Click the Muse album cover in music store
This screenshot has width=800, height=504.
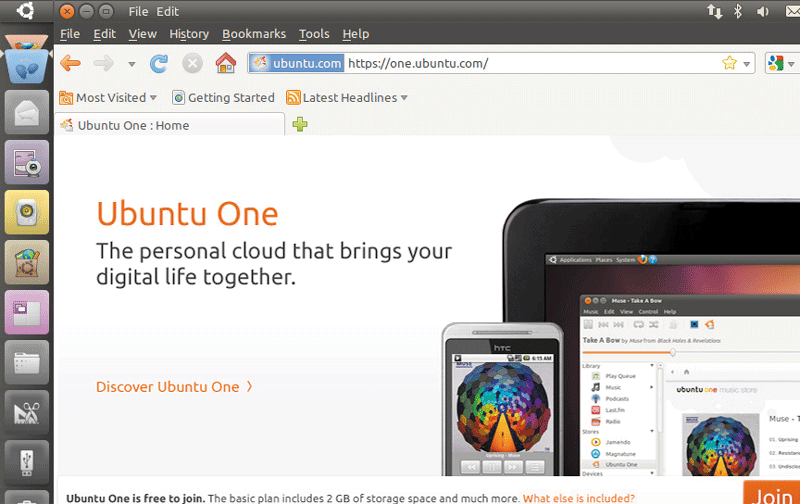pos(720,445)
